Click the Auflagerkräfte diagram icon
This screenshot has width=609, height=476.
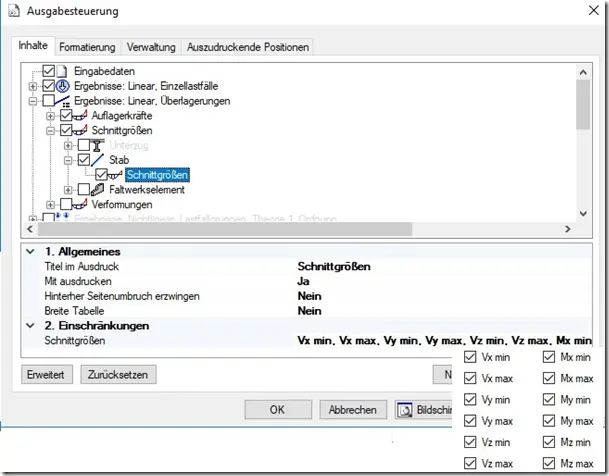(80, 115)
